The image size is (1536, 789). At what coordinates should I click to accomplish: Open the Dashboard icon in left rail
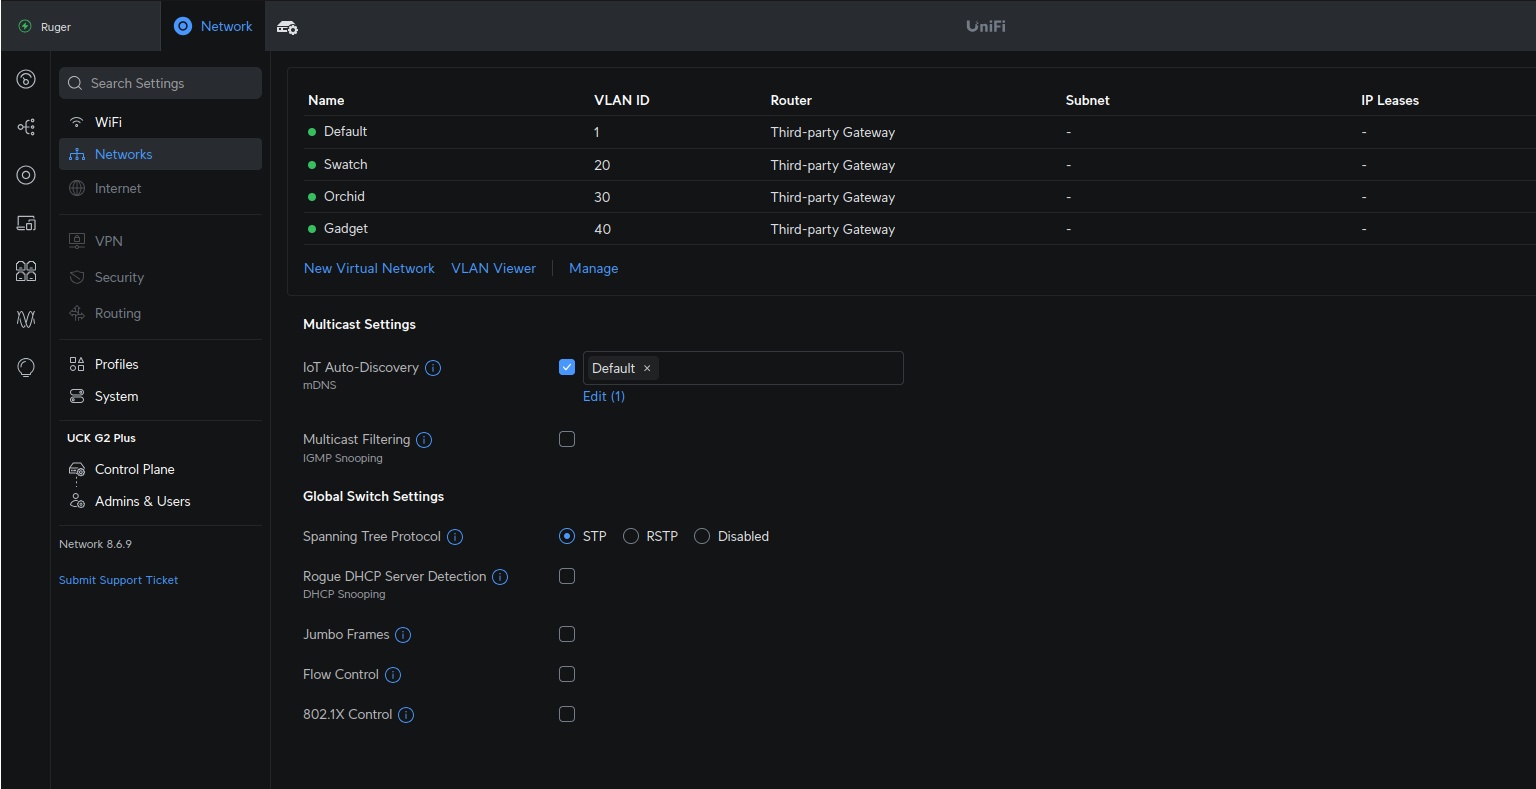pos(26,80)
